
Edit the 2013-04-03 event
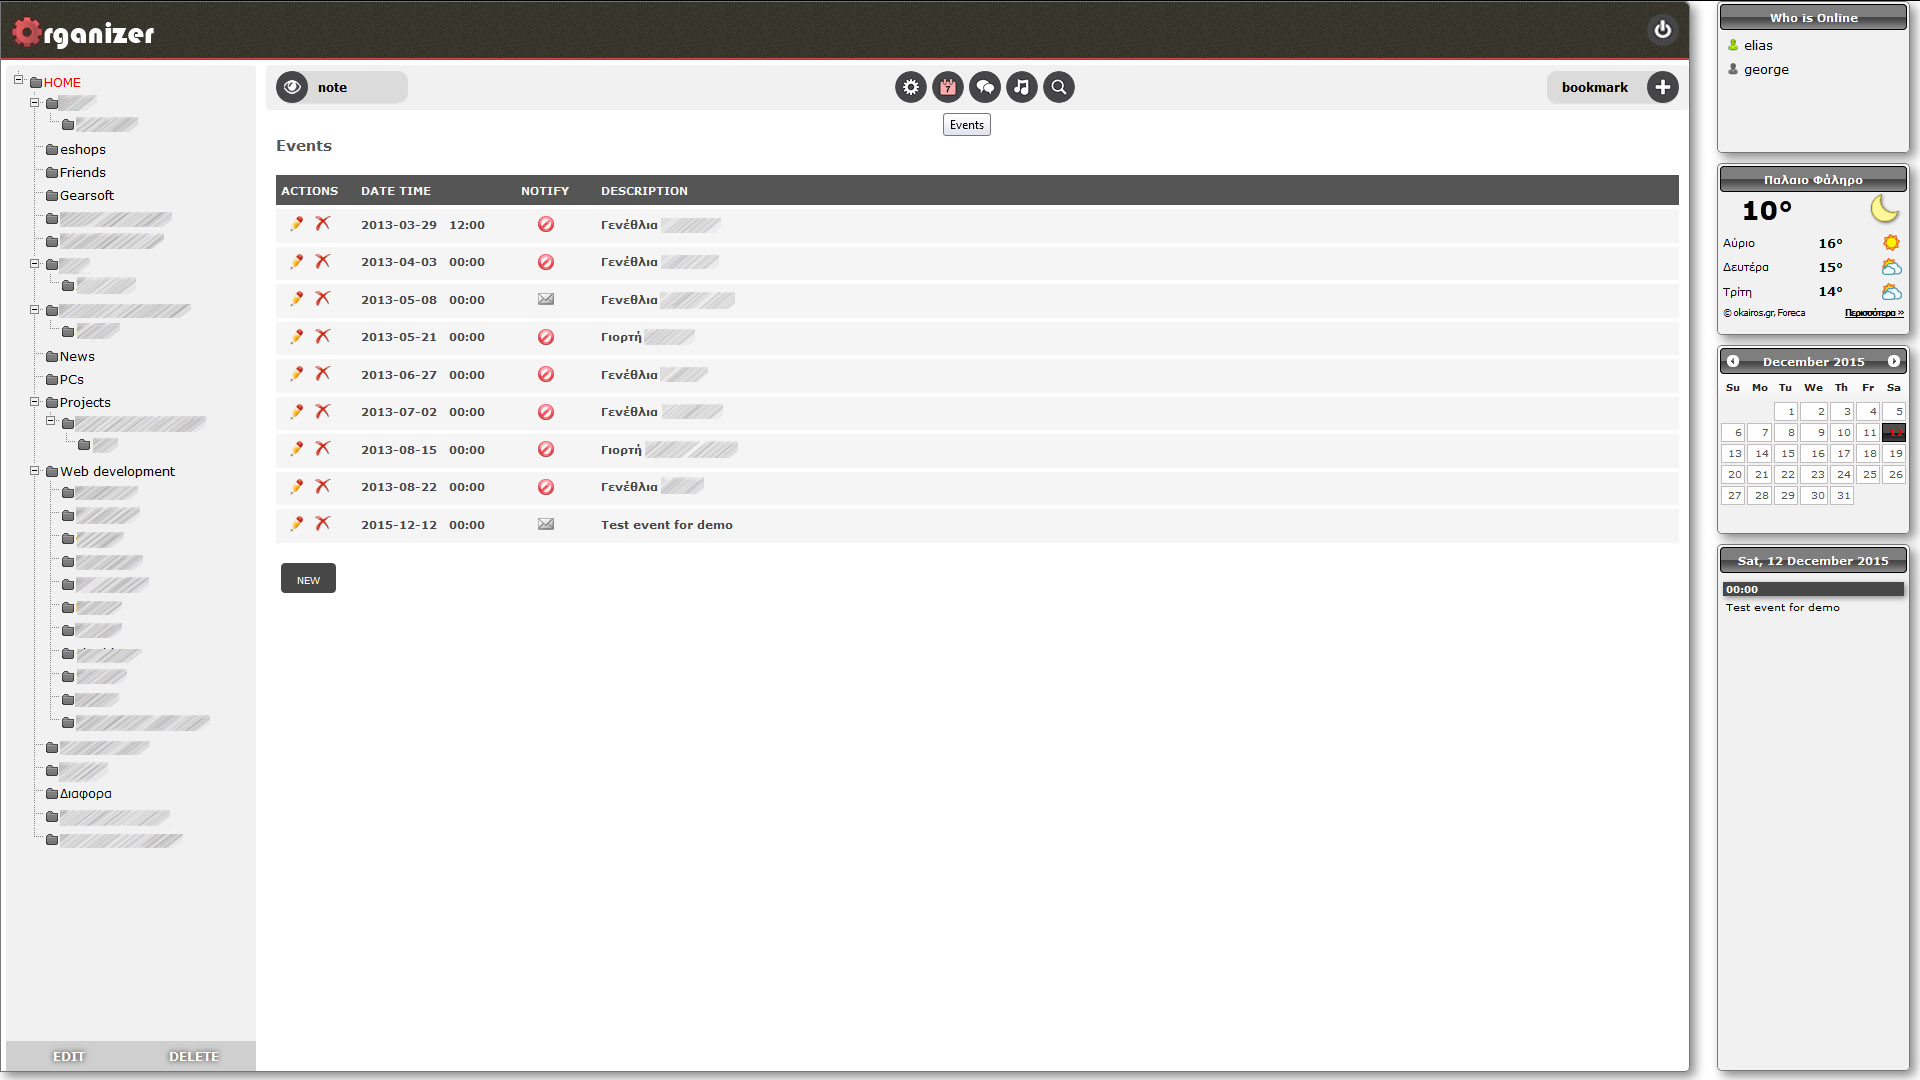pos(297,261)
